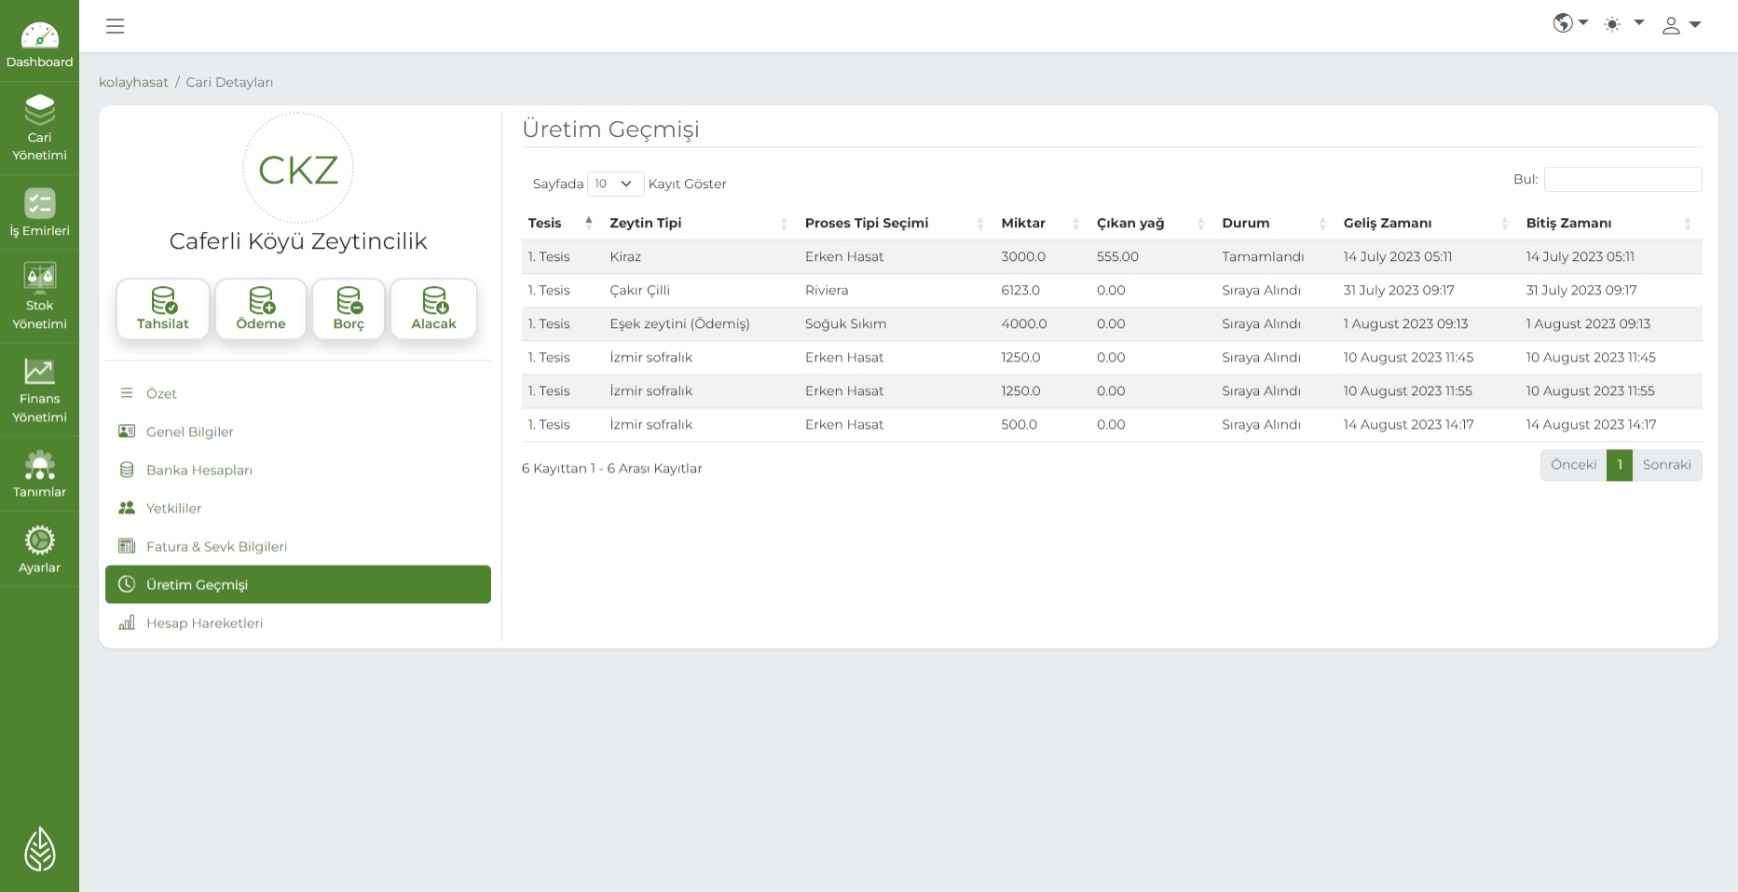Click the Cari Detayları breadcrumb
Viewport: 1738px width, 892px height.
pyautogui.click(x=229, y=82)
